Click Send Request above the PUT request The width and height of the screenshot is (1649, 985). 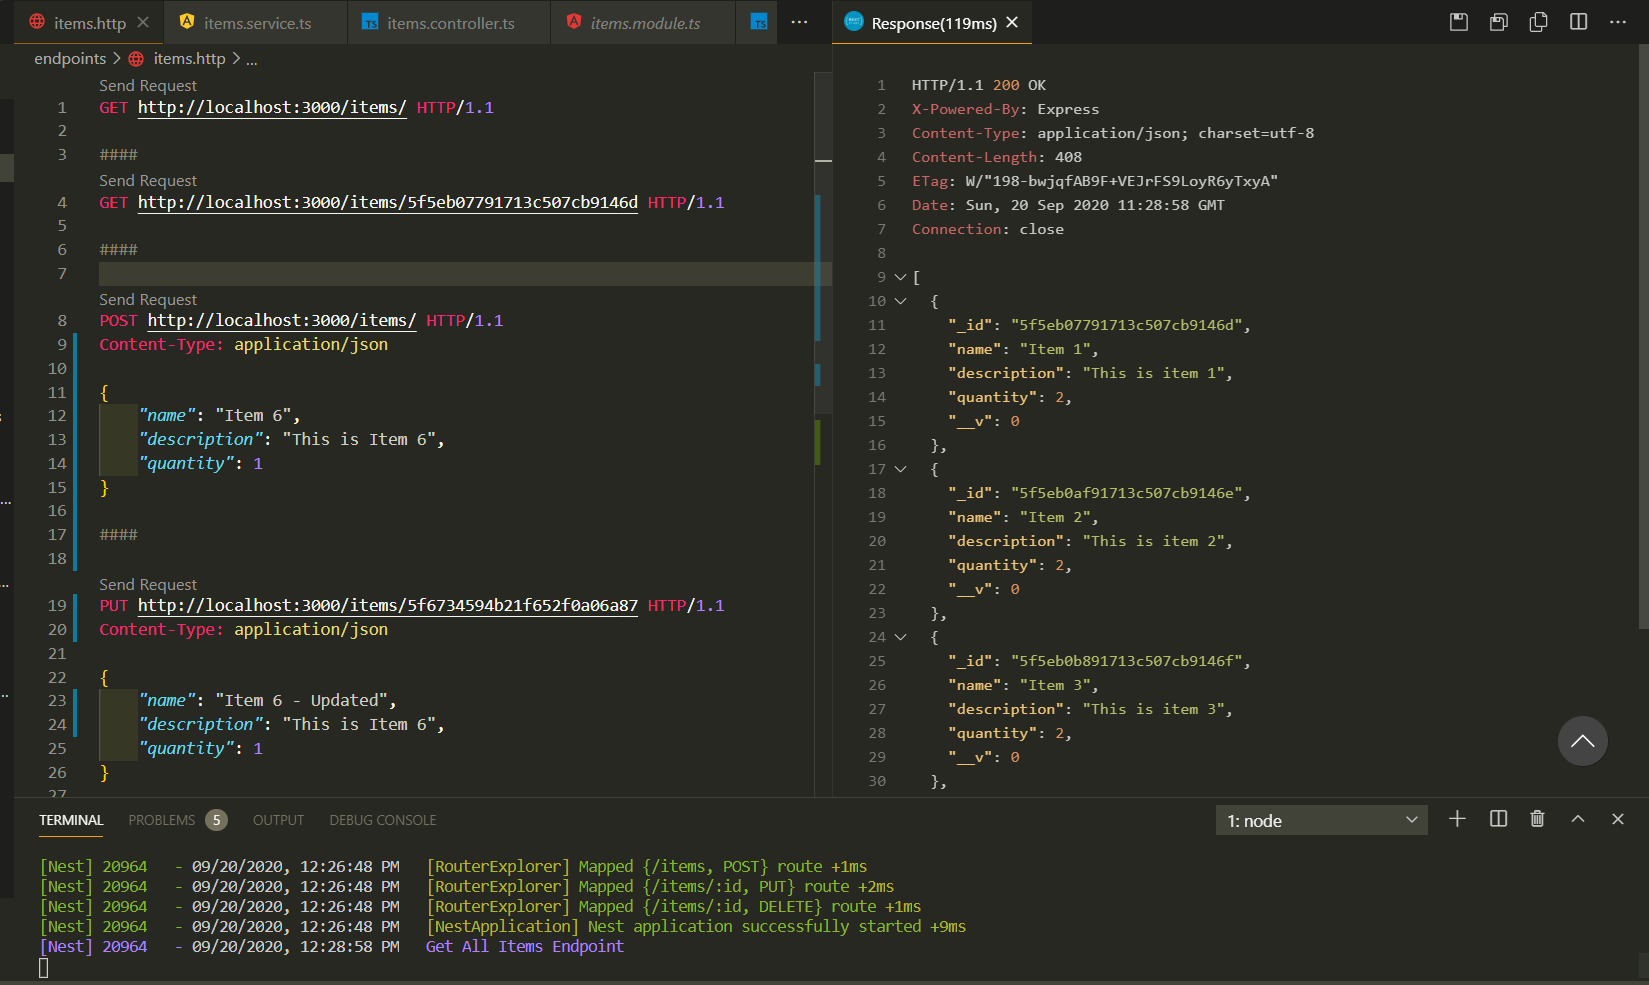click(x=147, y=583)
